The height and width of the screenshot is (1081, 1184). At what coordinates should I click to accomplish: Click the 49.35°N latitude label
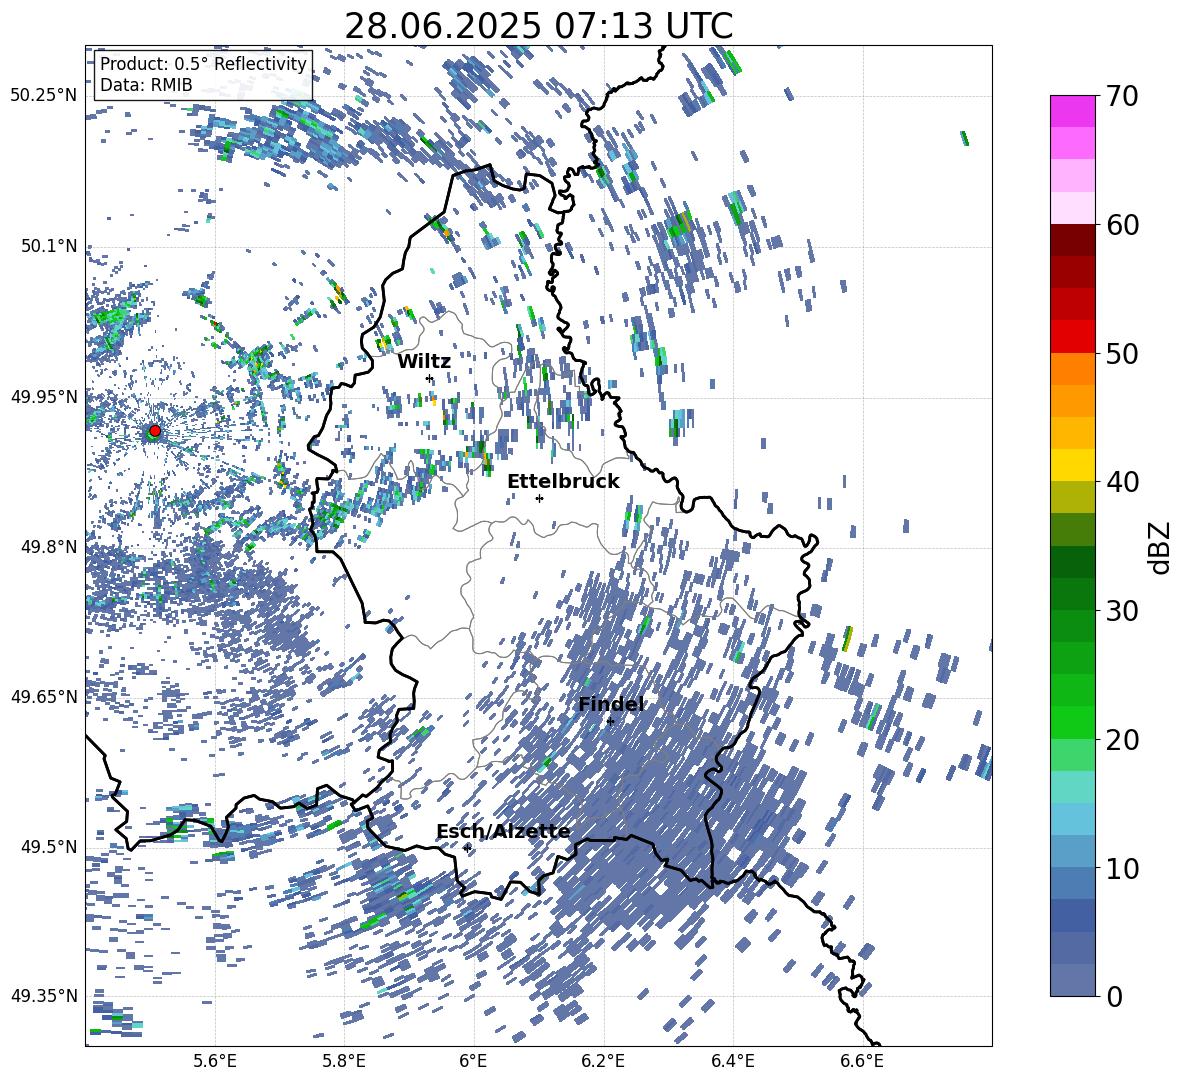tap(44, 996)
